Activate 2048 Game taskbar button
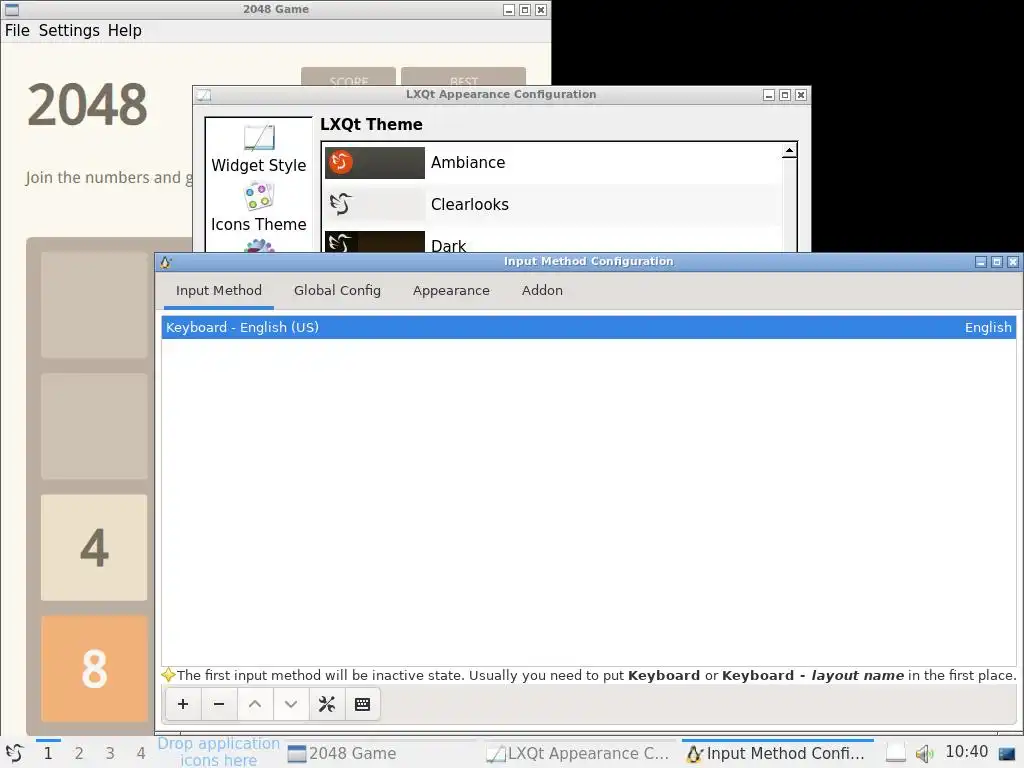 [384, 753]
